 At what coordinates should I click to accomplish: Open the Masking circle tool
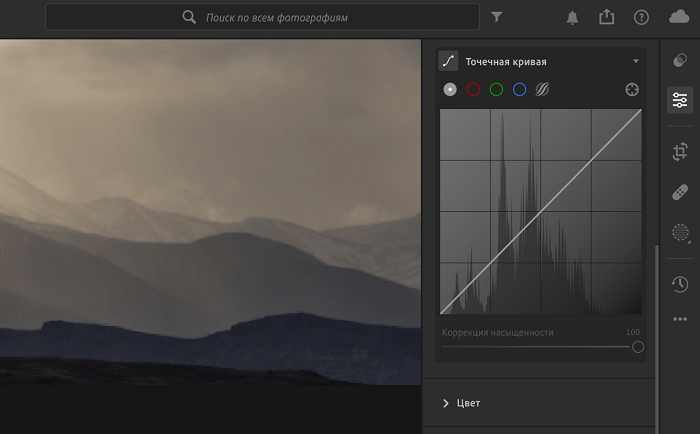[680, 233]
